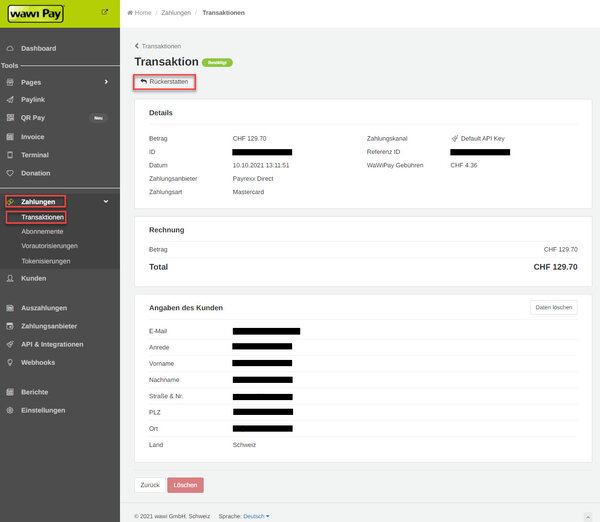Viewport: 600px width, 522px height.
Task: Open external link icon beside logo
Action: [104, 12]
